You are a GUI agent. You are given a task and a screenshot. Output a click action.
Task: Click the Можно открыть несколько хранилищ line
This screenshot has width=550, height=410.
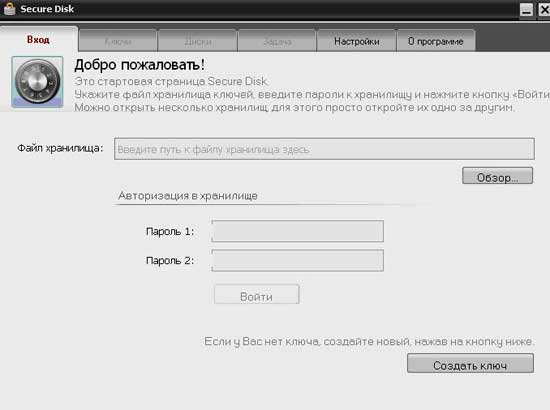(x=294, y=107)
